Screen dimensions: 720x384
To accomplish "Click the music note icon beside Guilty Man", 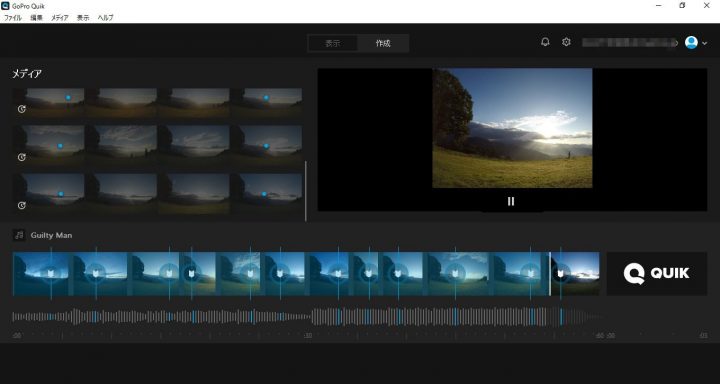I will pos(19,235).
